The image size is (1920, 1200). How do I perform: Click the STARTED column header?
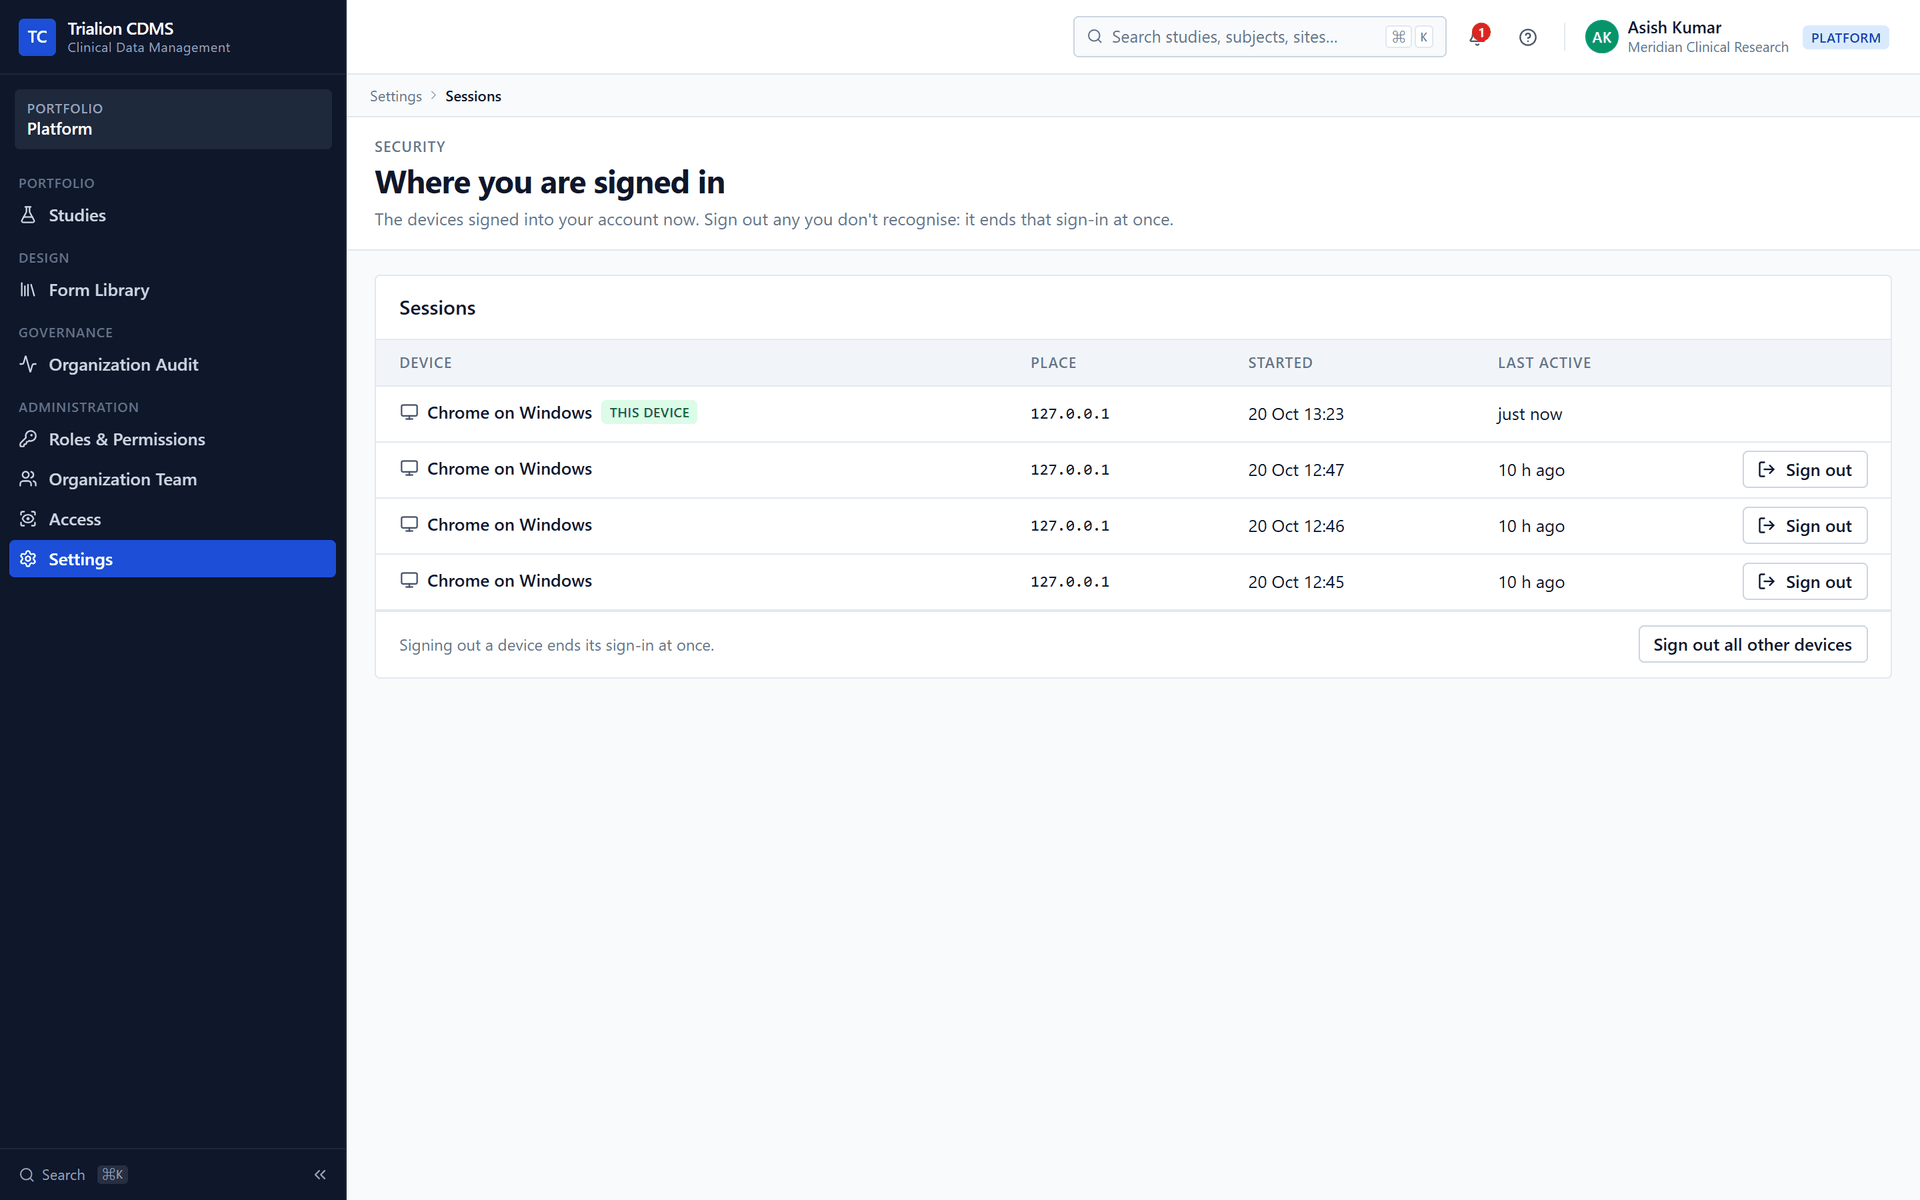(1280, 363)
